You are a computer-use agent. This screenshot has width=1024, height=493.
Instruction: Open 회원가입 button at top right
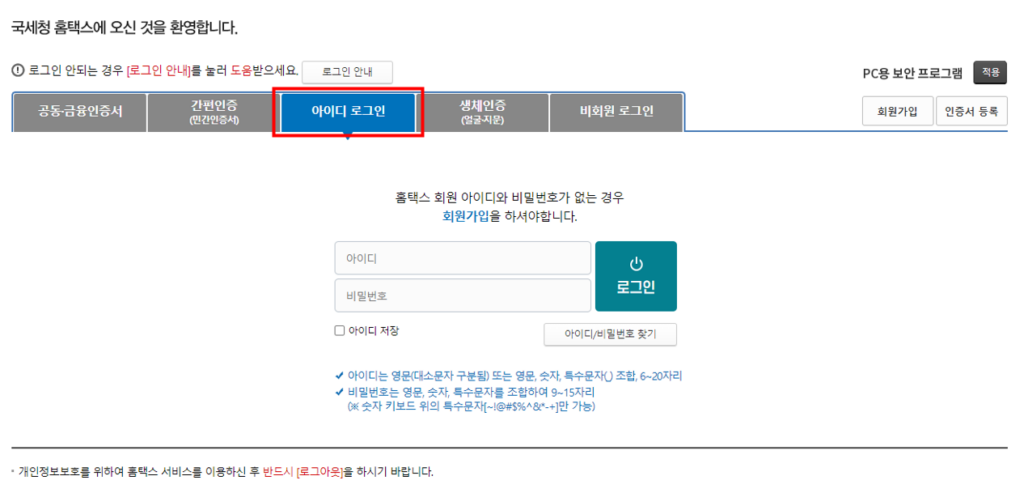coord(897,111)
